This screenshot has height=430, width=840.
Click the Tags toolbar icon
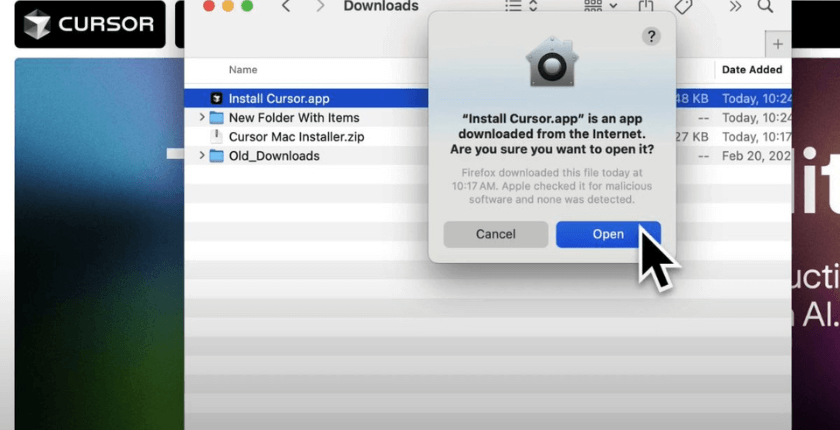684,7
